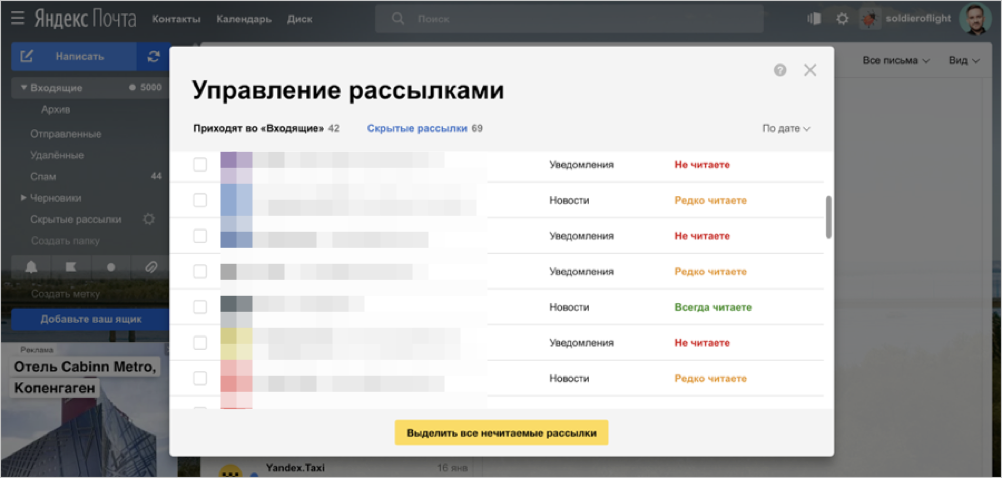The image size is (1002, 478).
Task: Open Календарь page
Action: (x=243, y=19)
